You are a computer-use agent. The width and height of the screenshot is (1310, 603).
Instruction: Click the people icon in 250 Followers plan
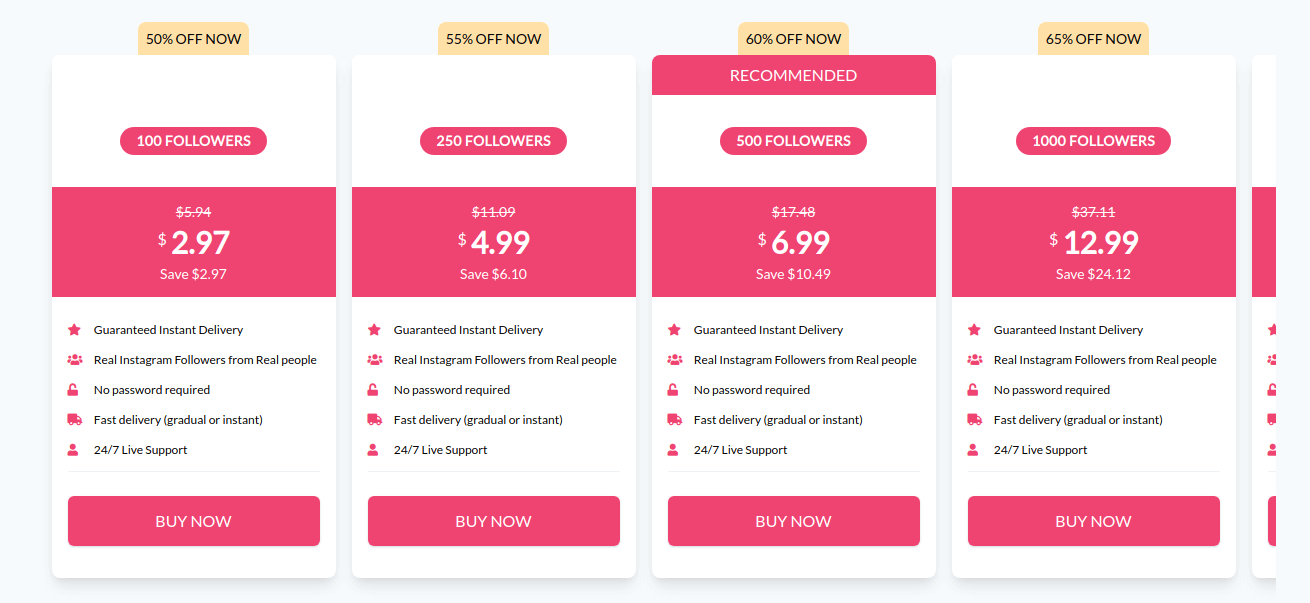[374, 360]
